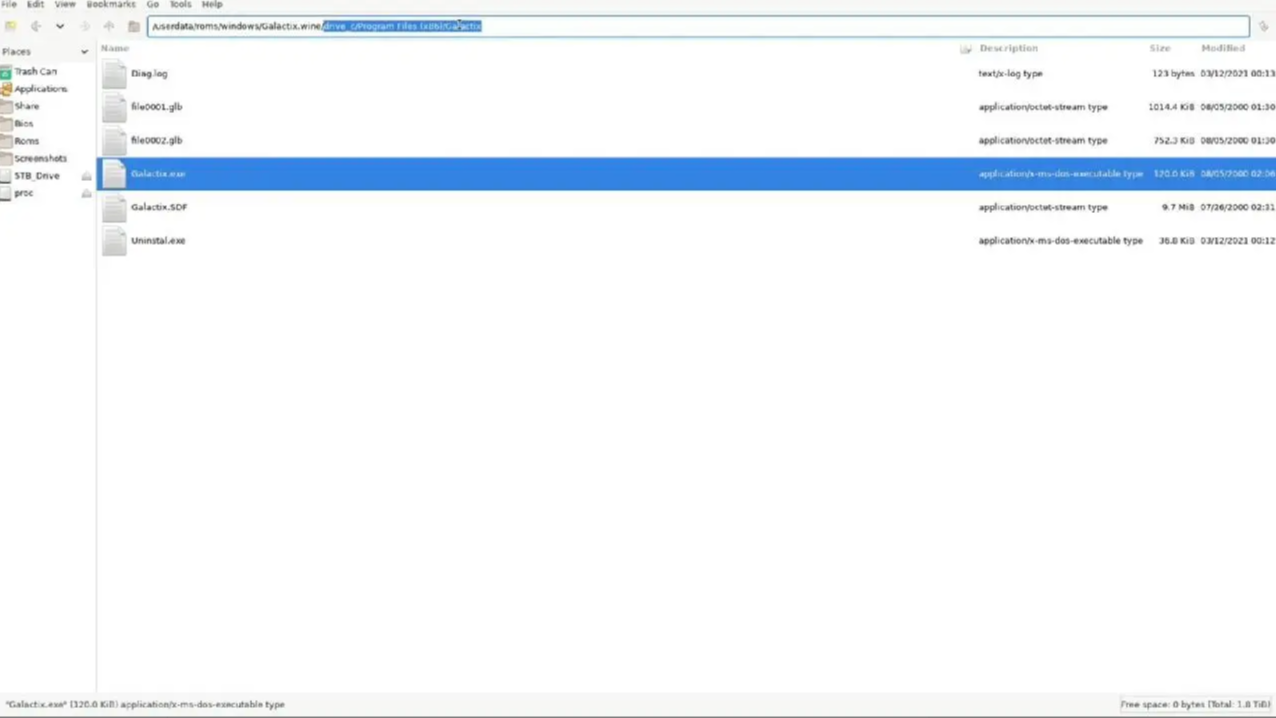Open the Go menu
Viewport: 1276px width, 718px height.
(x=153, y=5)
